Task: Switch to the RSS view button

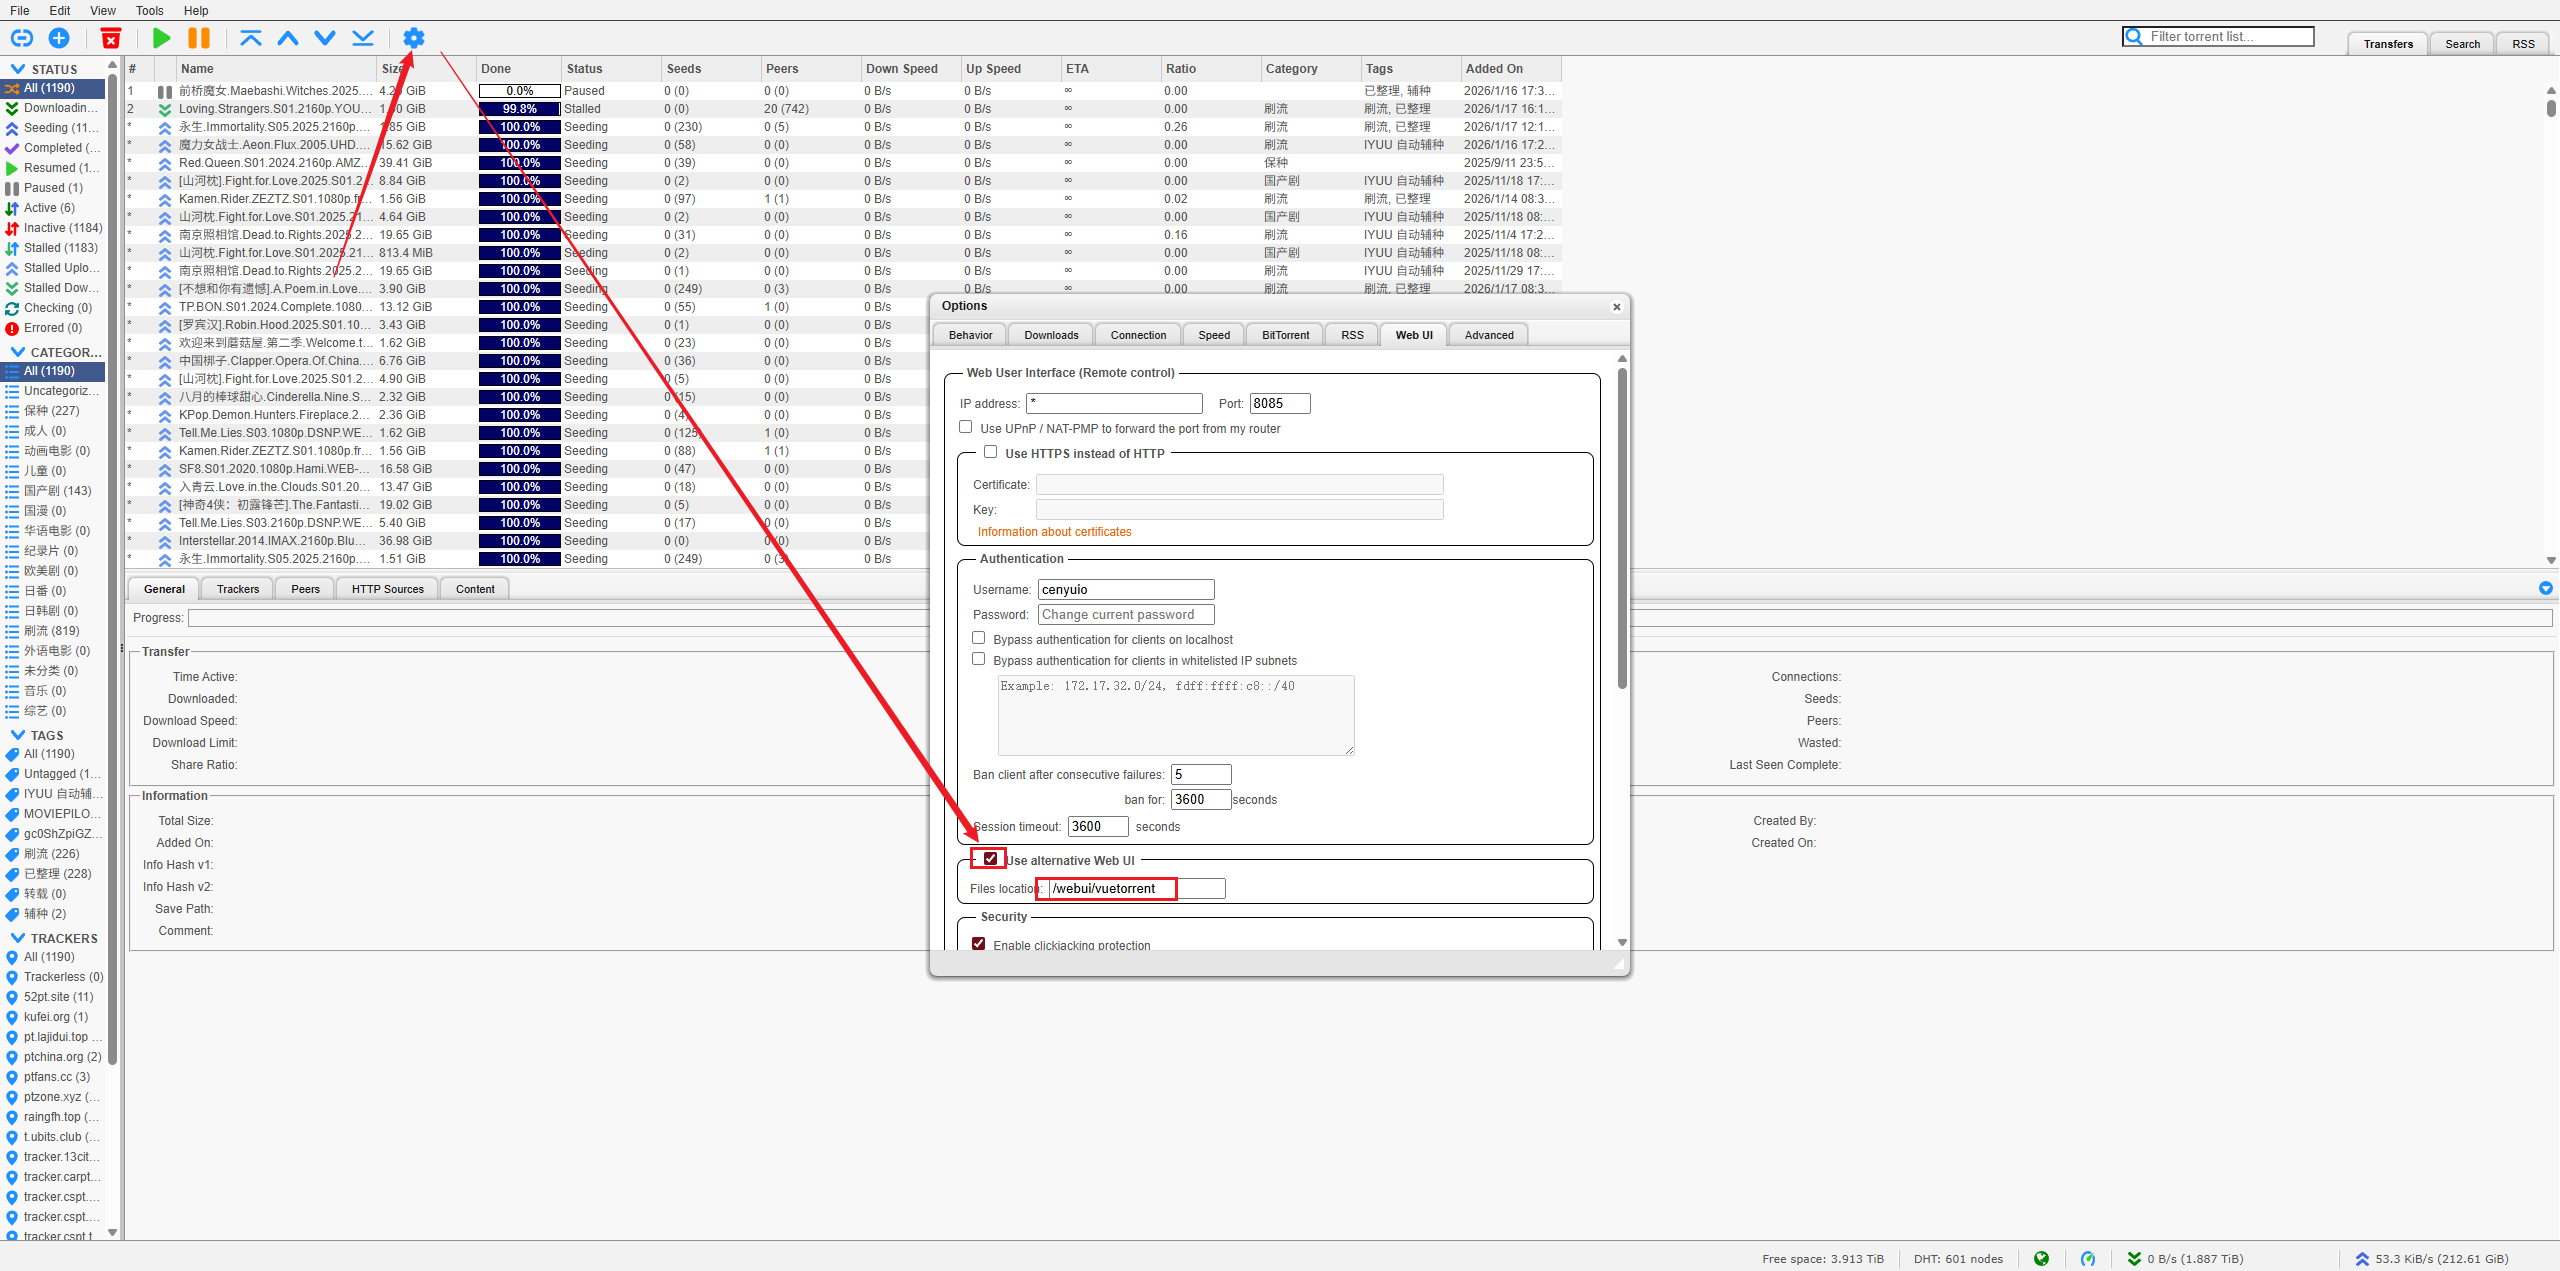Action: click(x=2522, y=44)
